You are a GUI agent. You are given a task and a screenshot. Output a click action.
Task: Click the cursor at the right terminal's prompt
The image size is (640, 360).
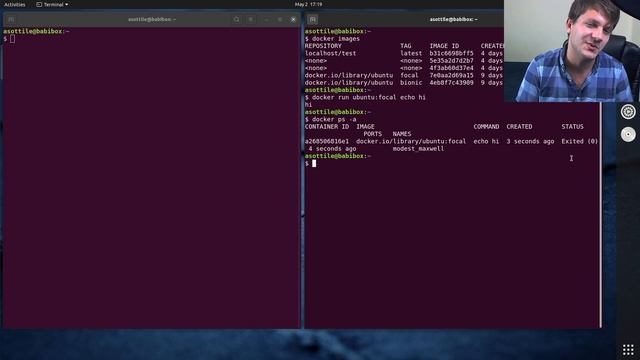[x=314, y=163]
